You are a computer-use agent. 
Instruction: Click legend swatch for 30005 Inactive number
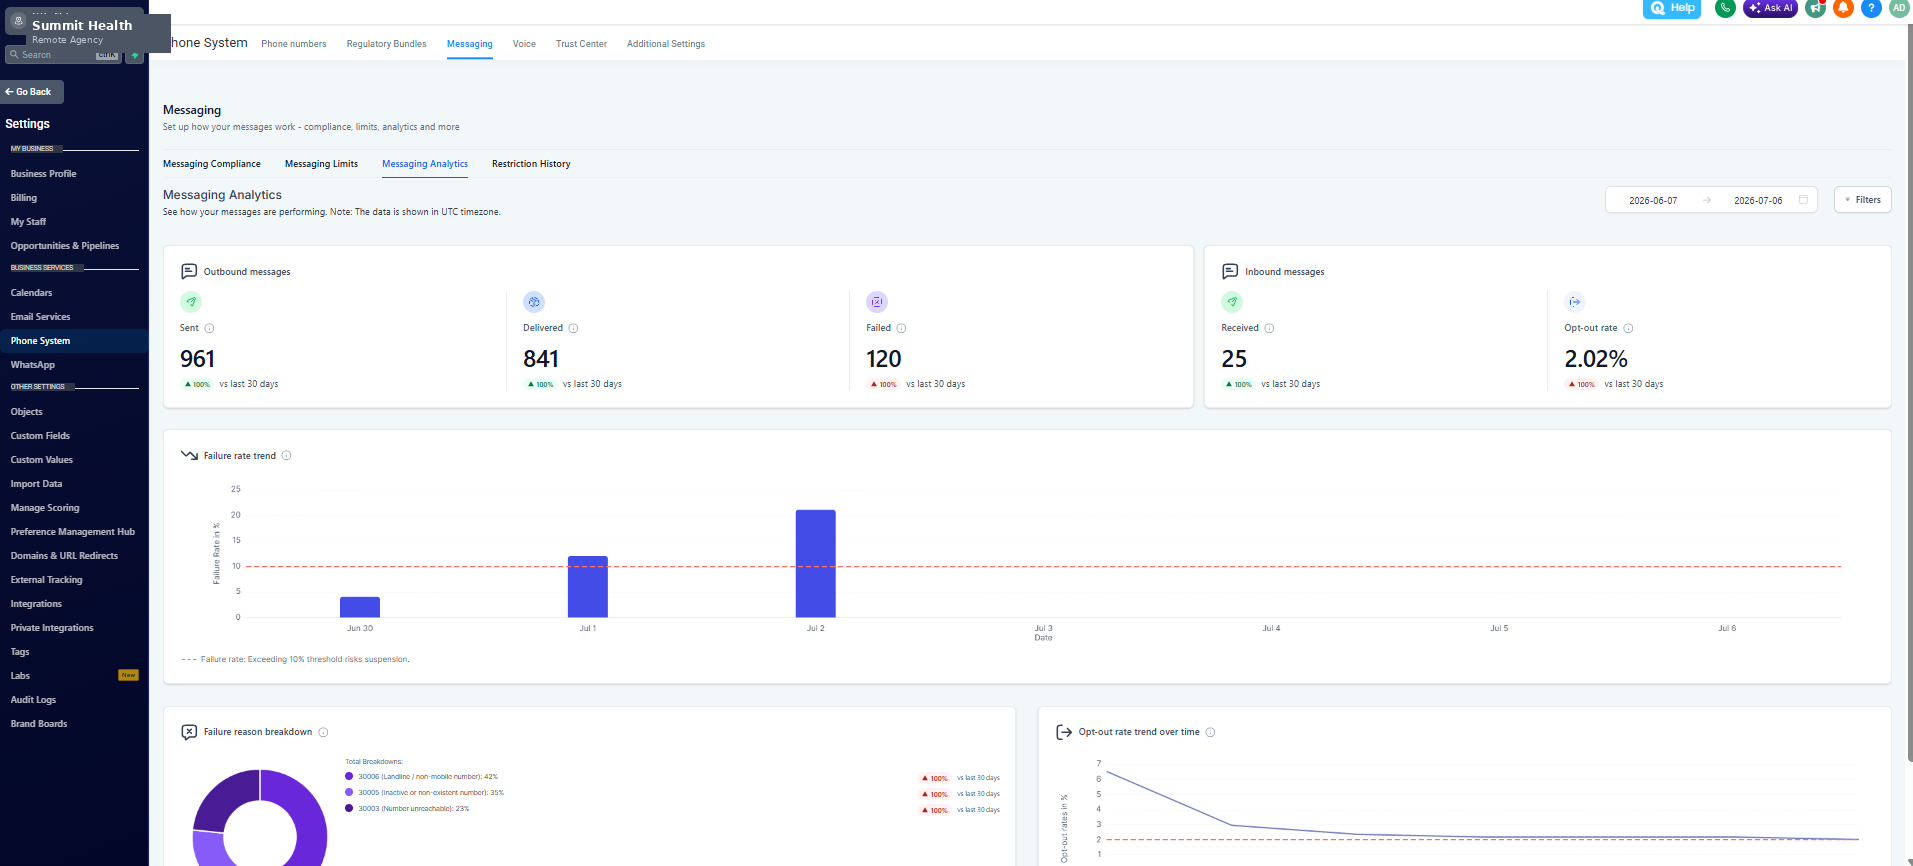[x=349, y=792]
